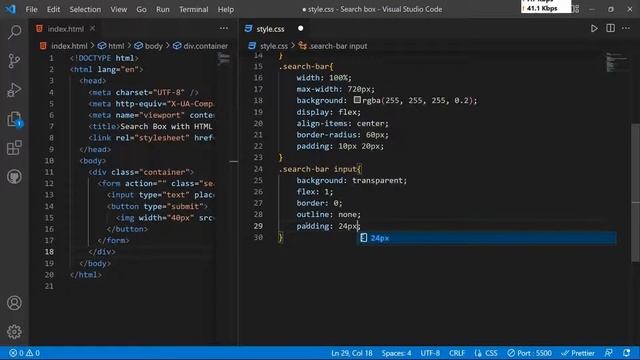Open the Extensions view

coord(14,148)
